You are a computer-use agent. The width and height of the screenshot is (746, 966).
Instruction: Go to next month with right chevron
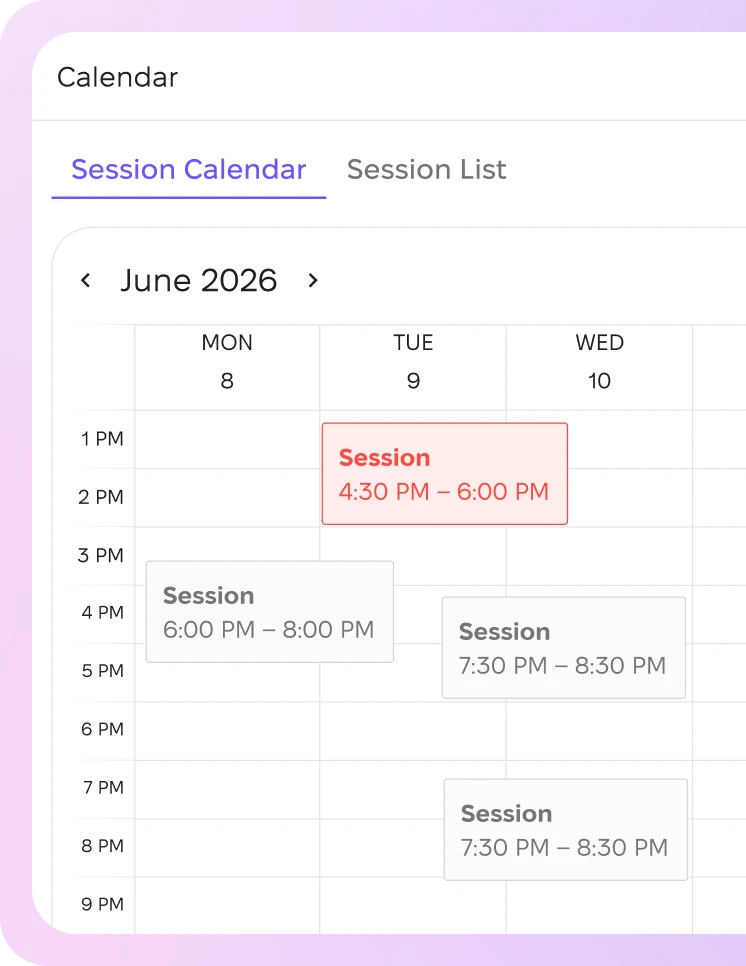coord(313,280)
